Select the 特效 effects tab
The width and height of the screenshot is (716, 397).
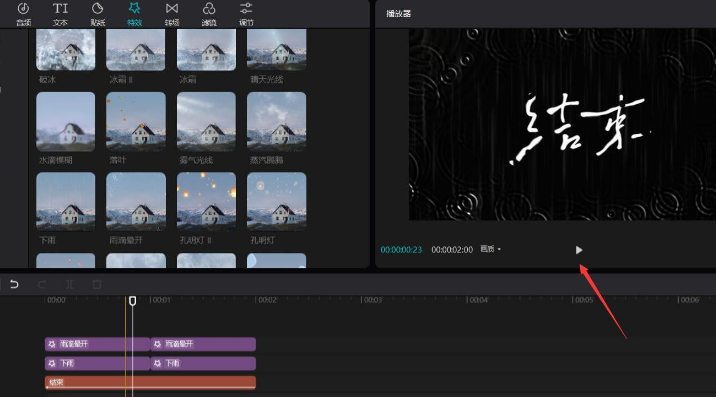pyautogui.click(x=135, y=14)
